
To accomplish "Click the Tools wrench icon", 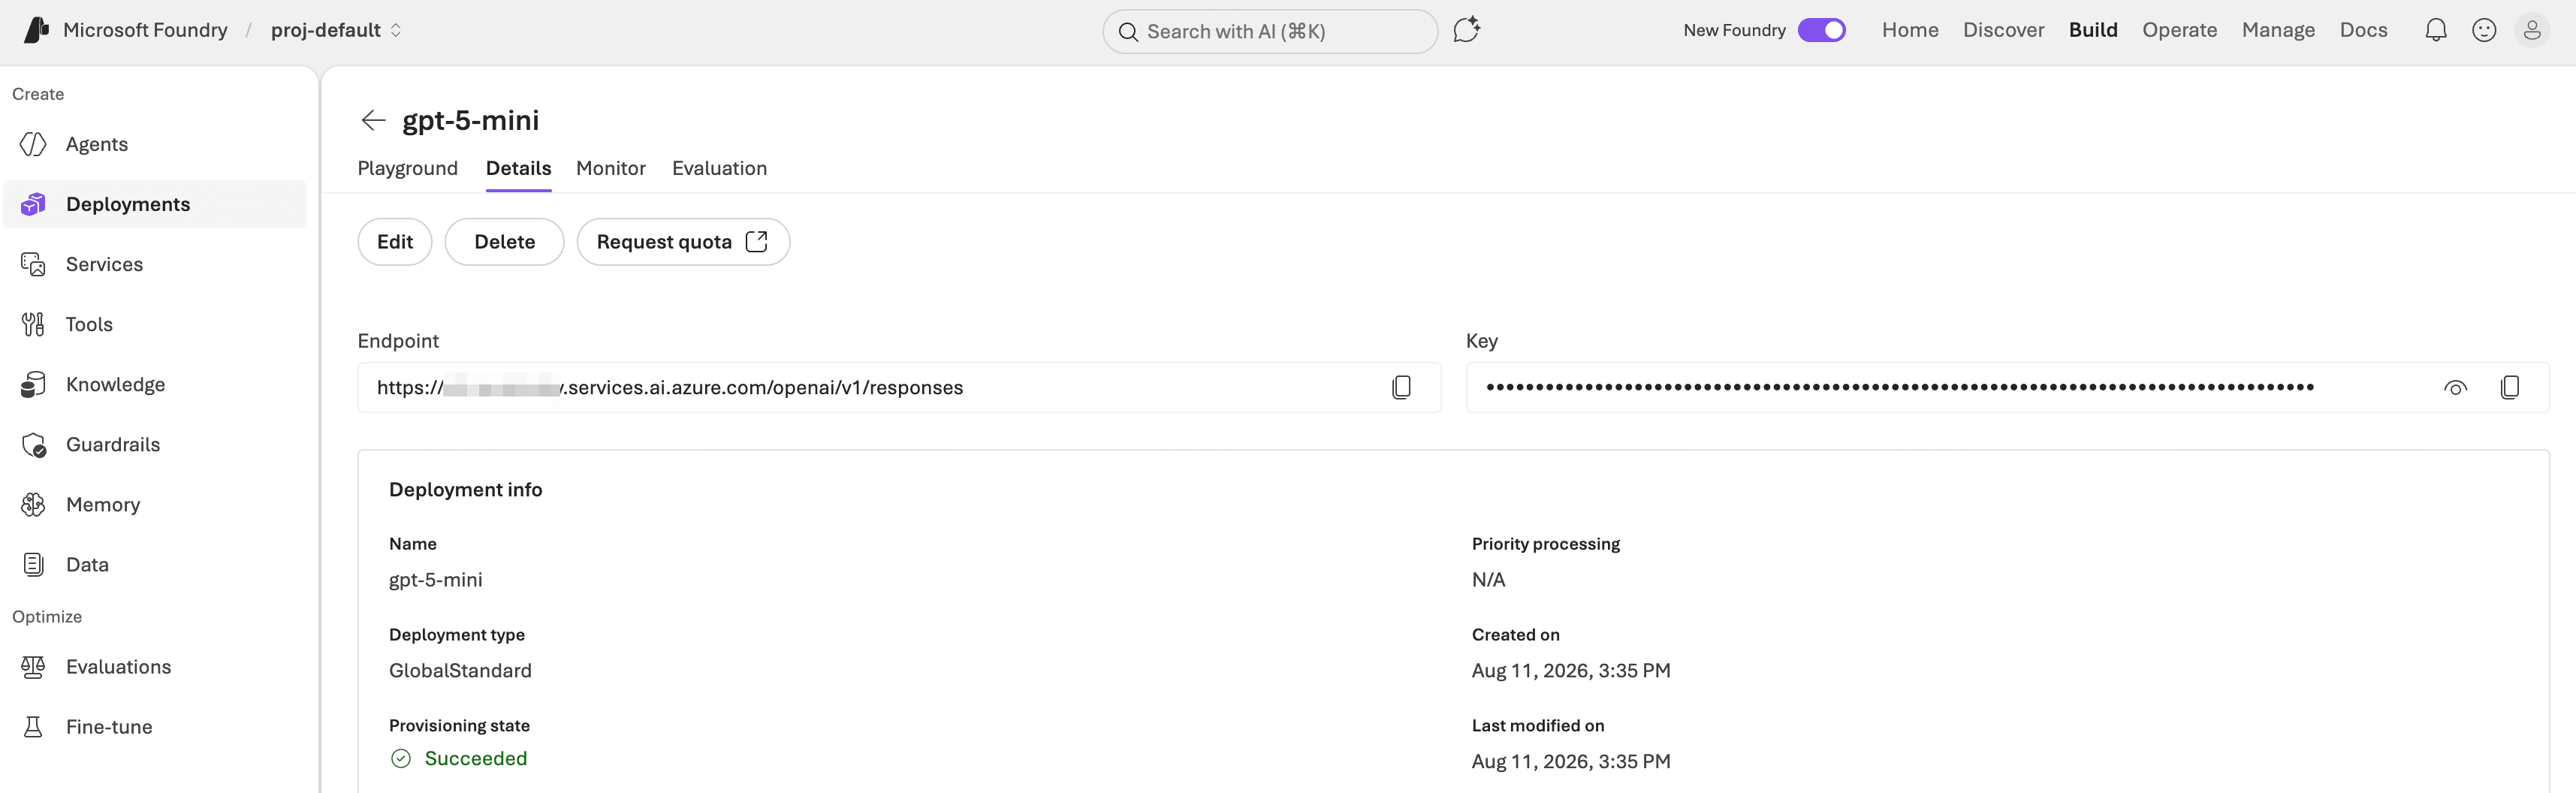I will pos(33,324).
